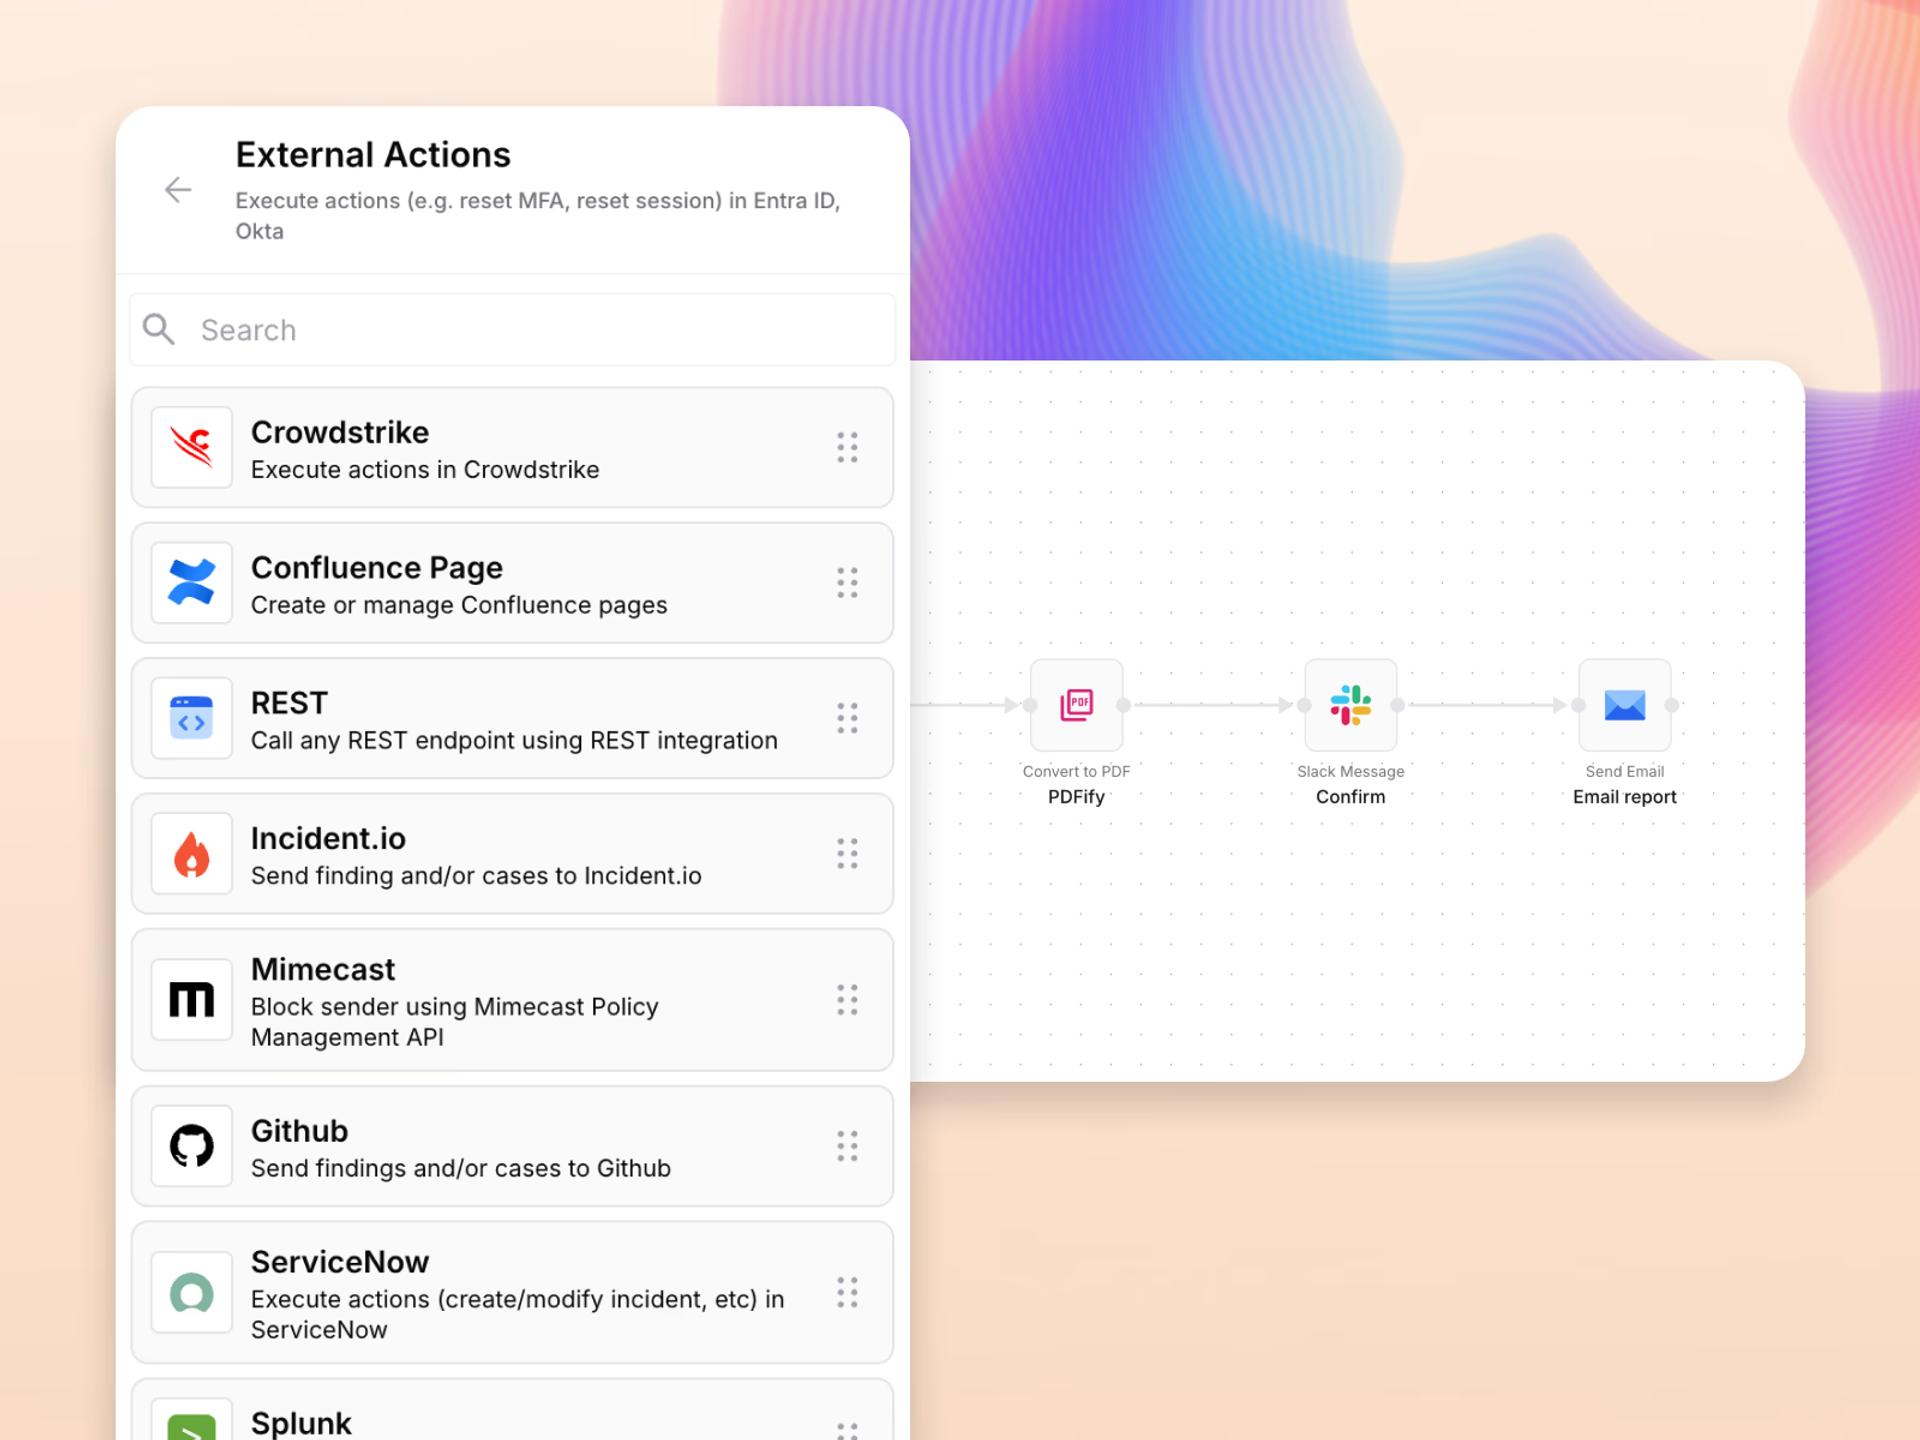1920x1440 pixels.
Task: Click 'Call any REST endpoint' description
Action: coord(514,740)
